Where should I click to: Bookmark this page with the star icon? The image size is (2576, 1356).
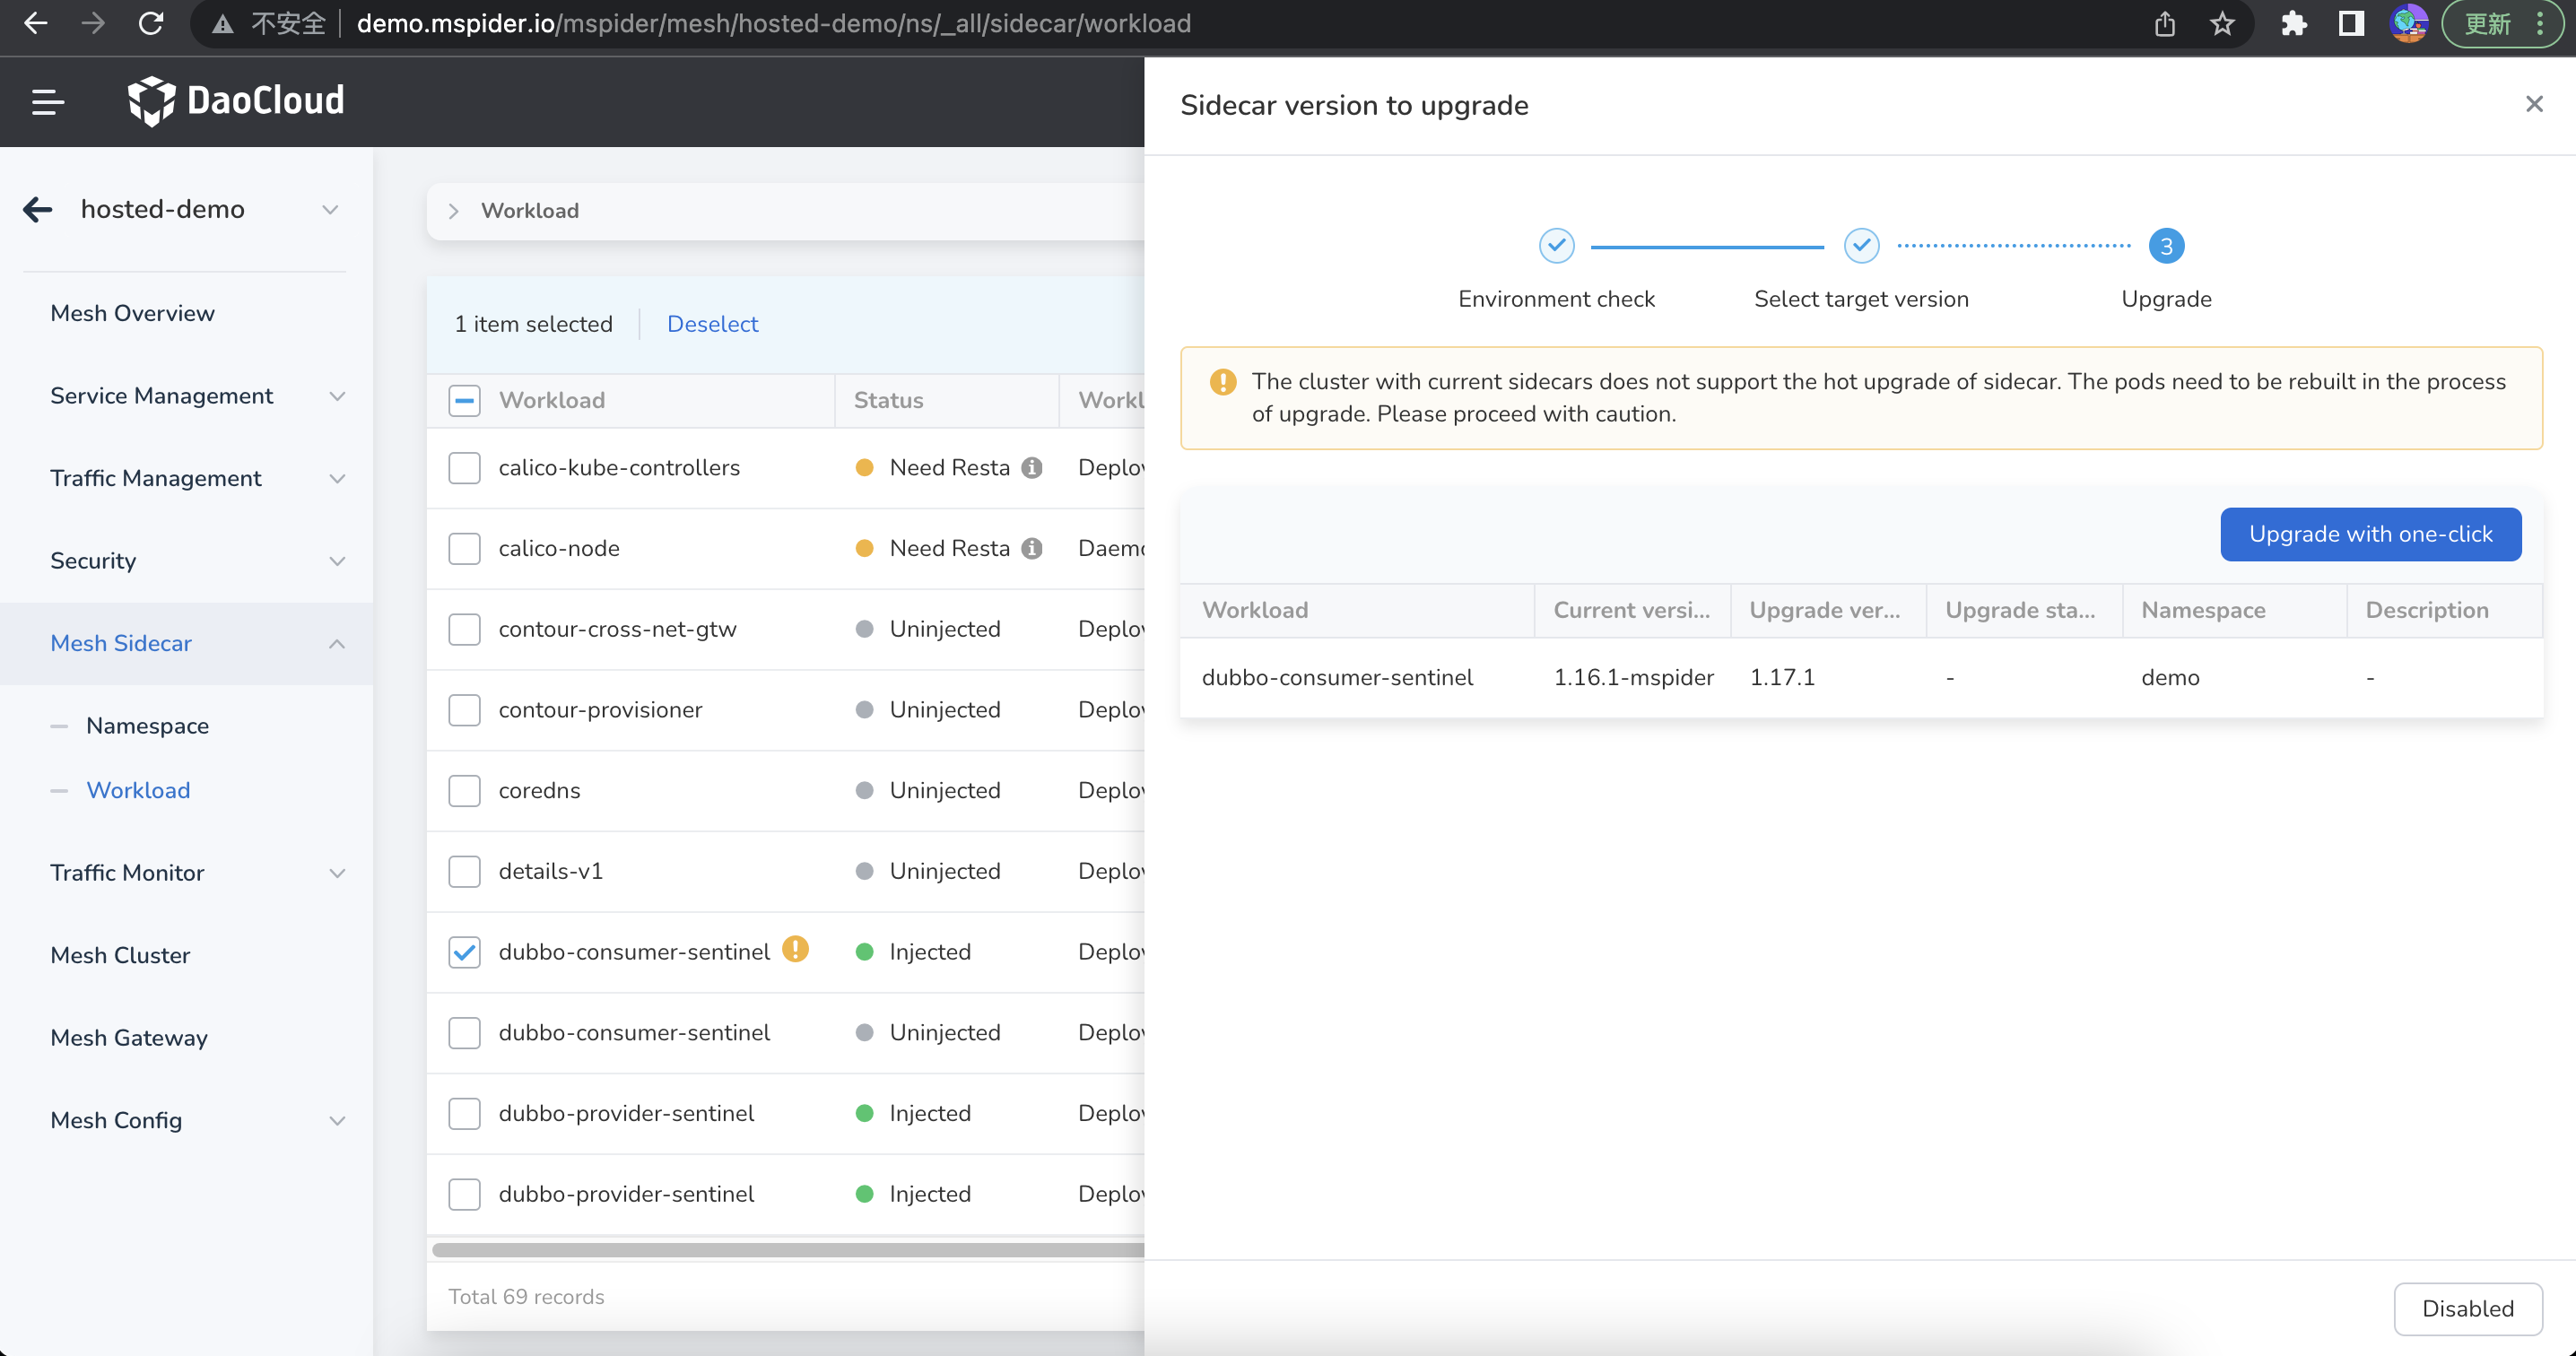(2222, 23)
